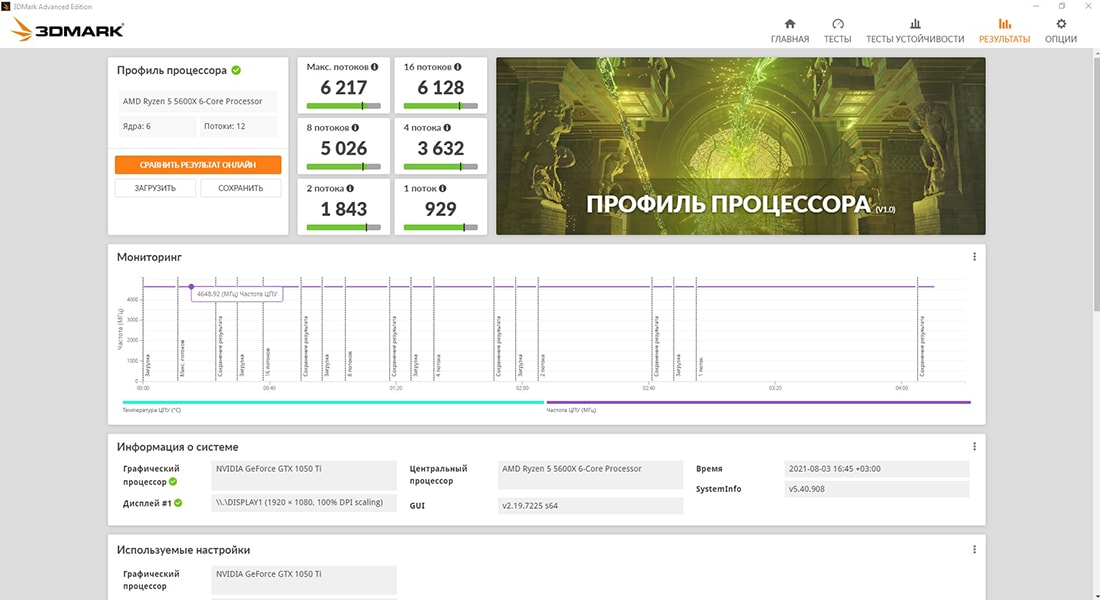The image size is (1100, 600).
Task: Click the Загрузить button
Action: click(x=155, y=188)
